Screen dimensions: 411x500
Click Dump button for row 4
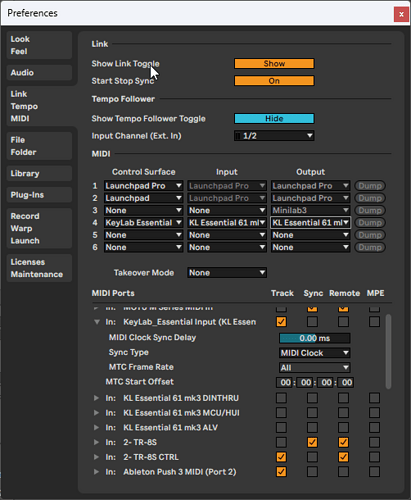(x=370, y=223)
